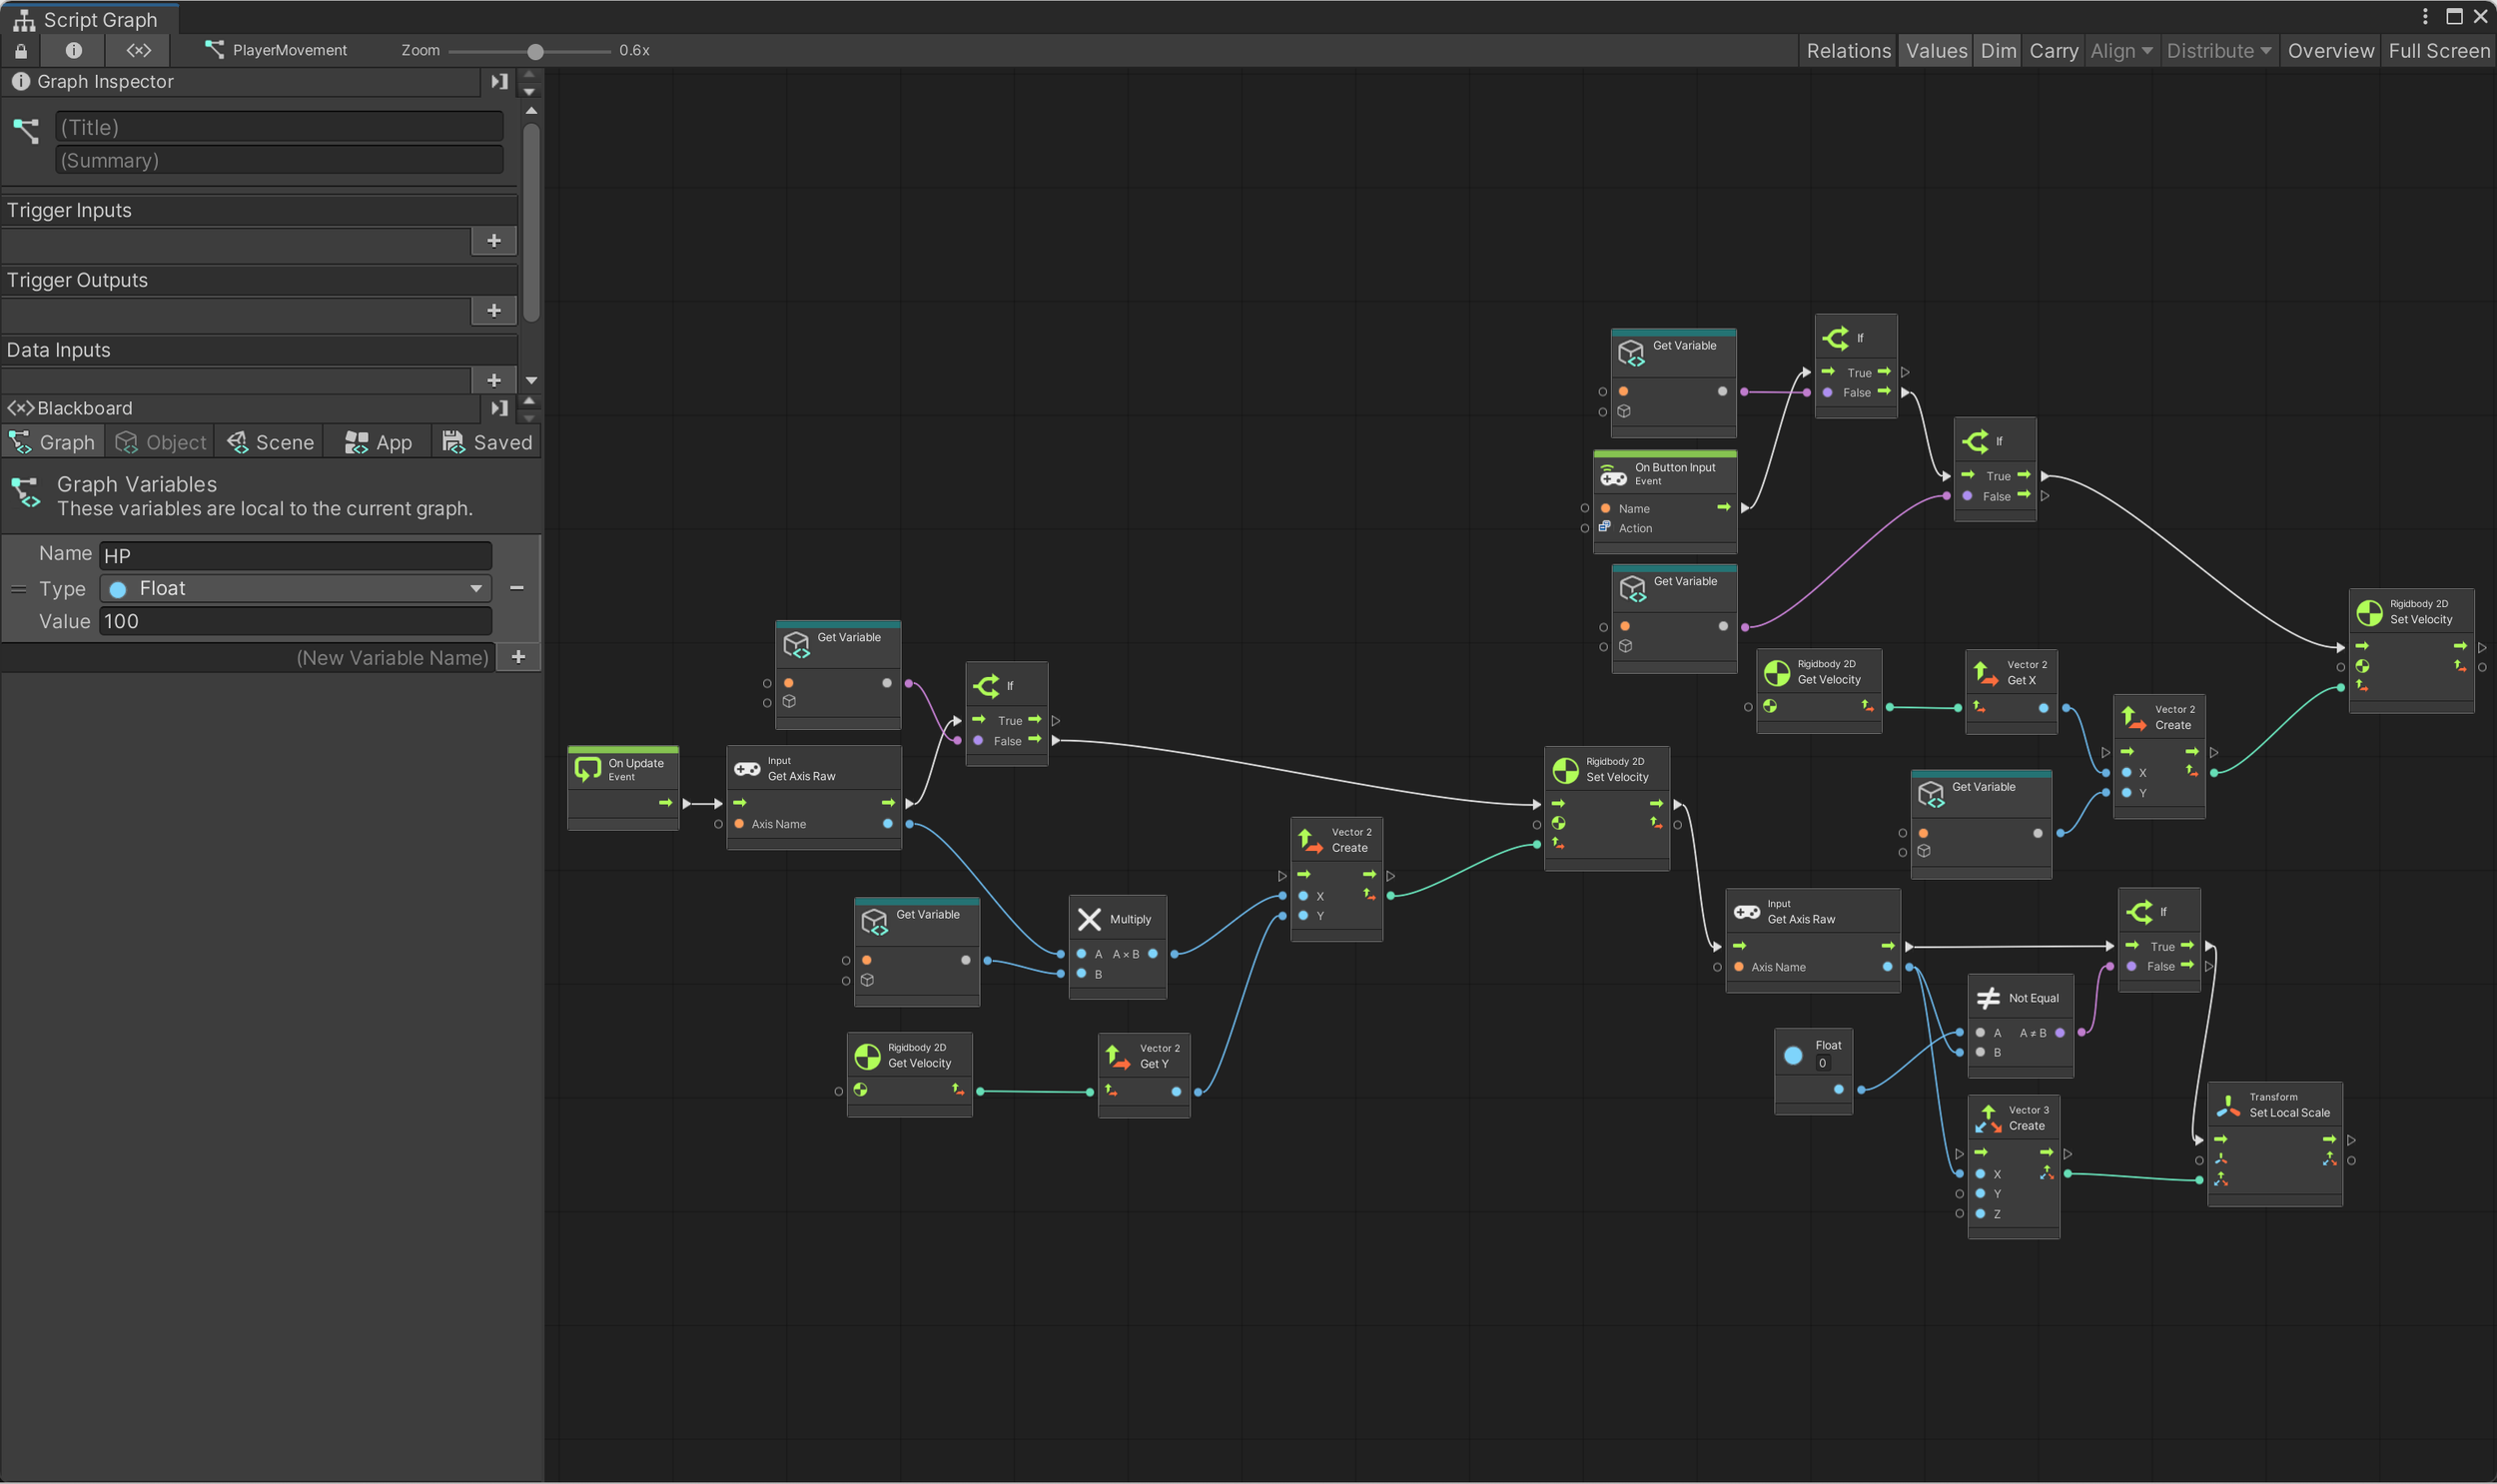This screenshot has height=1484, width=2497.
Task: Add a new Trigger Inputs entry
Action: (493, 241)
